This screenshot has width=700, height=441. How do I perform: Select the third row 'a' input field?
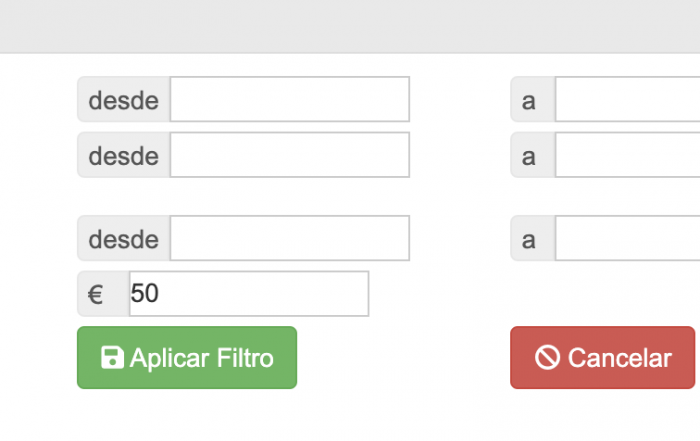pyautogui.click(x=628, y=238)
